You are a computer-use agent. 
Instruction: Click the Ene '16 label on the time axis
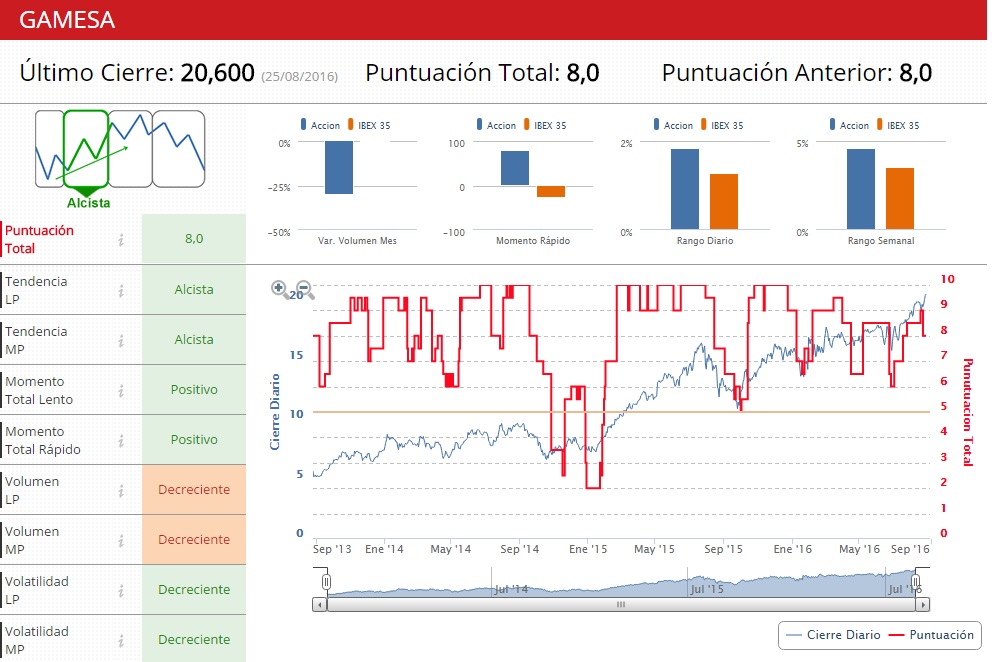pos(793,549)
